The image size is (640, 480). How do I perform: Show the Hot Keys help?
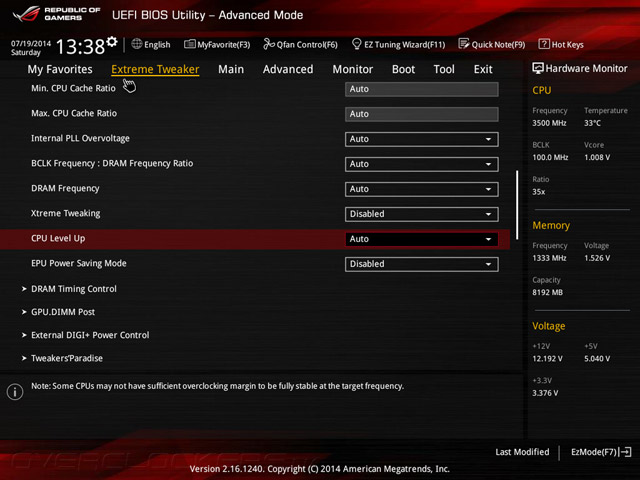[x=561, y=44]
